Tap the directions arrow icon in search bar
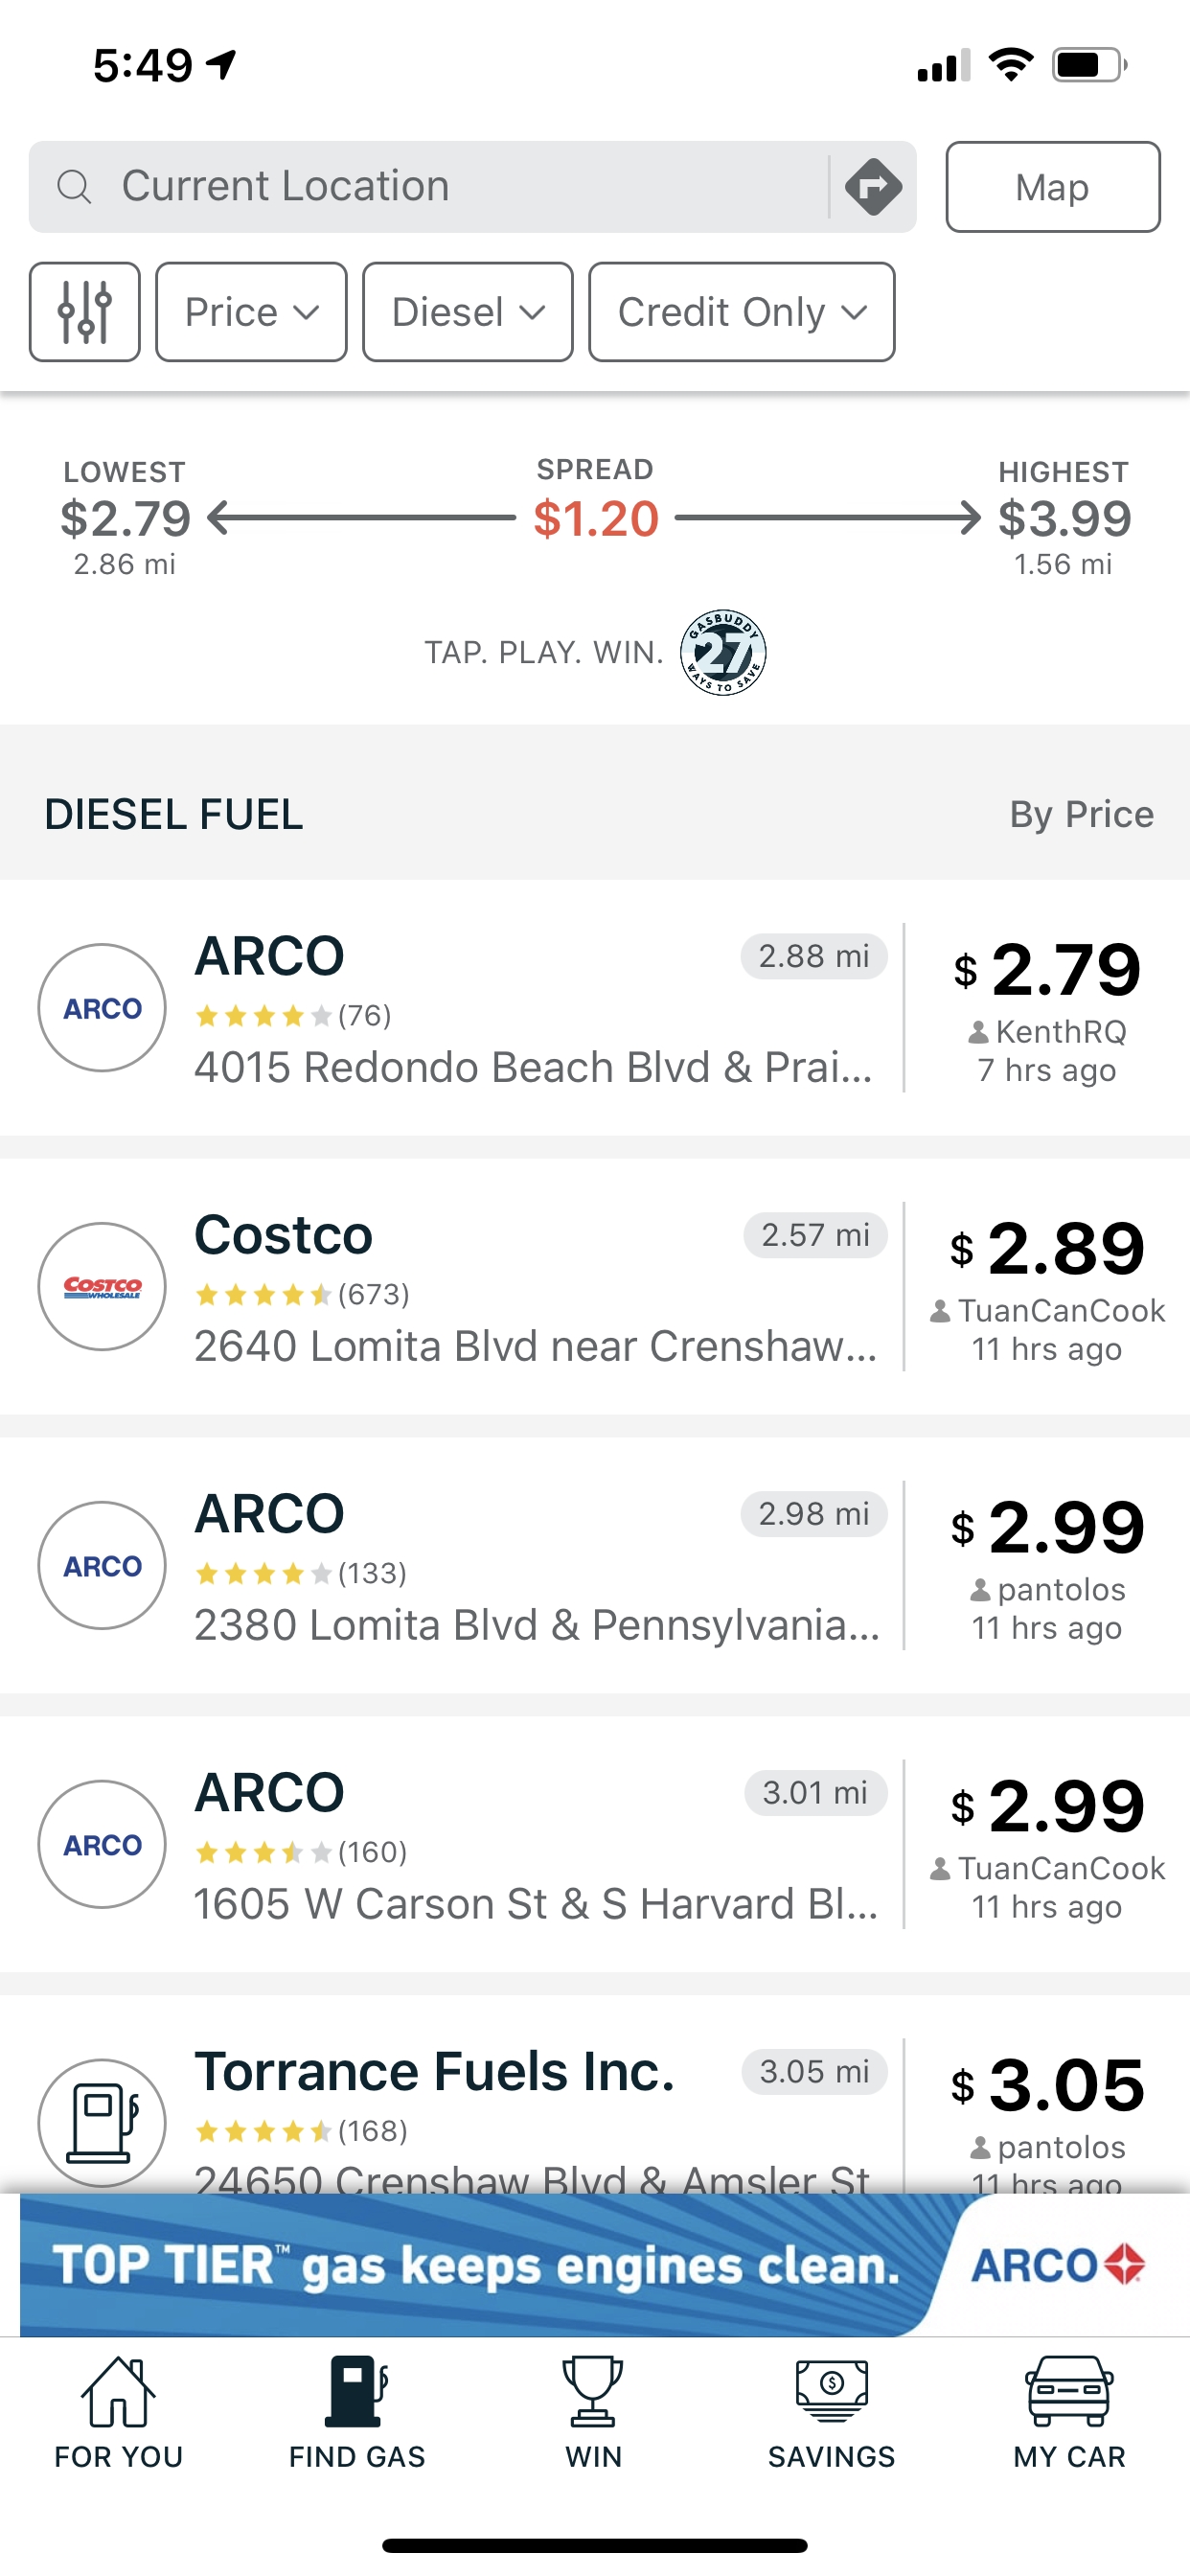The height and width of the screenshot is (2576, 1190). [873, 187]
